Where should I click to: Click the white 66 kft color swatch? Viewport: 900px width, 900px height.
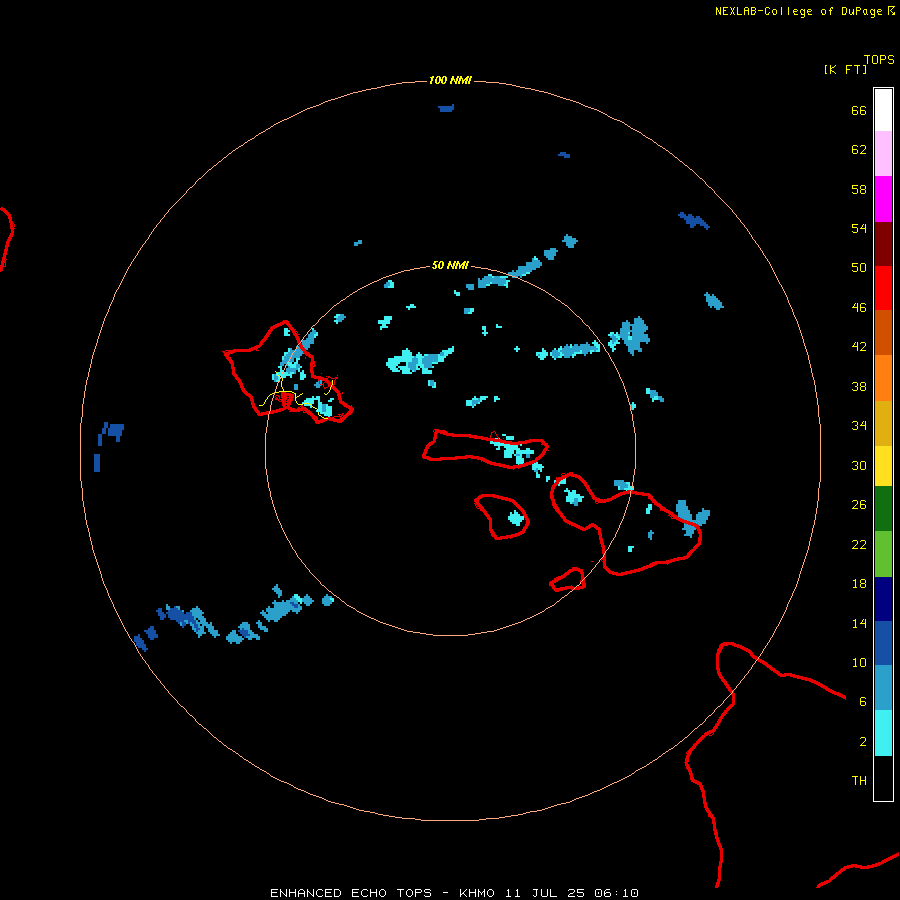883,110
